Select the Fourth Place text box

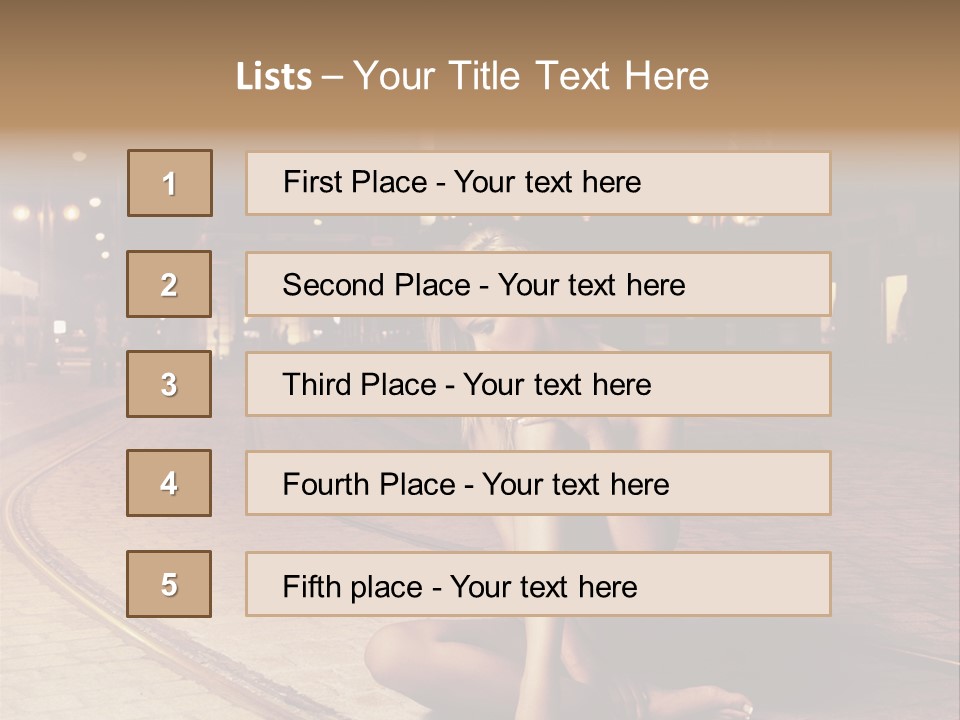pyautogui.click(x=538, y=483)
